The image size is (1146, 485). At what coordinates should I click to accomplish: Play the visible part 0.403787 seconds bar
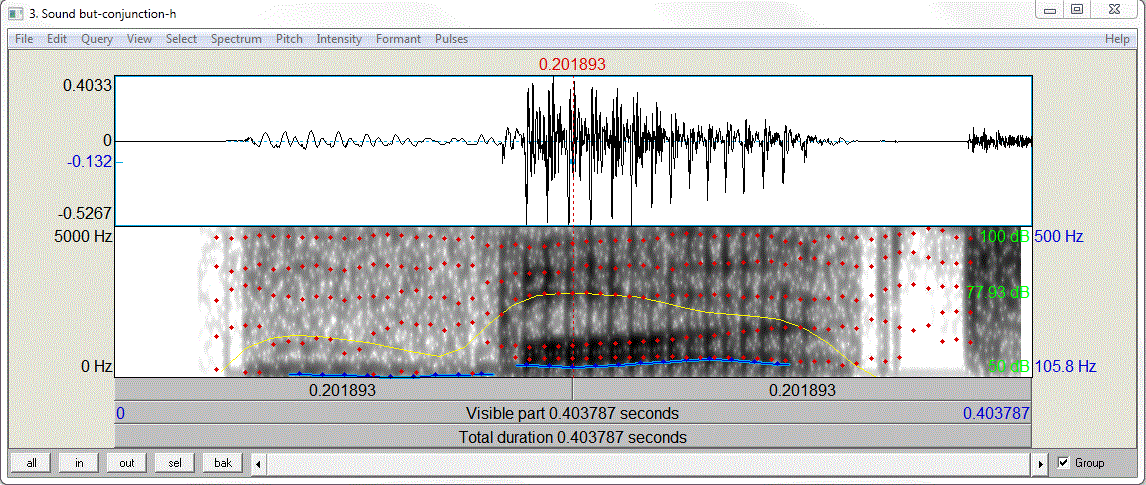(573, 413)
